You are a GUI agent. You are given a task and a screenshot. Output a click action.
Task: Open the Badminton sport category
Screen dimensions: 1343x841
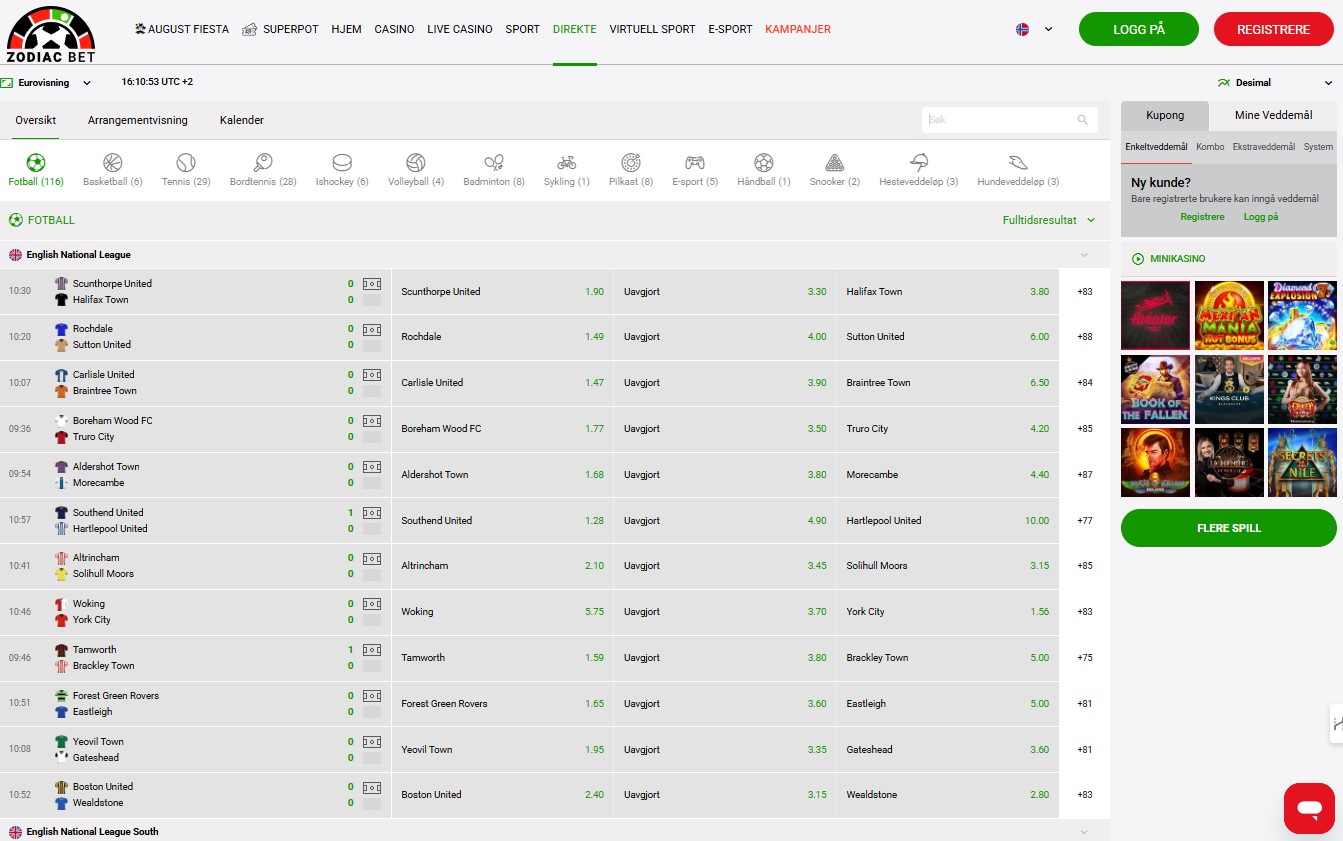tap(493, 163)
